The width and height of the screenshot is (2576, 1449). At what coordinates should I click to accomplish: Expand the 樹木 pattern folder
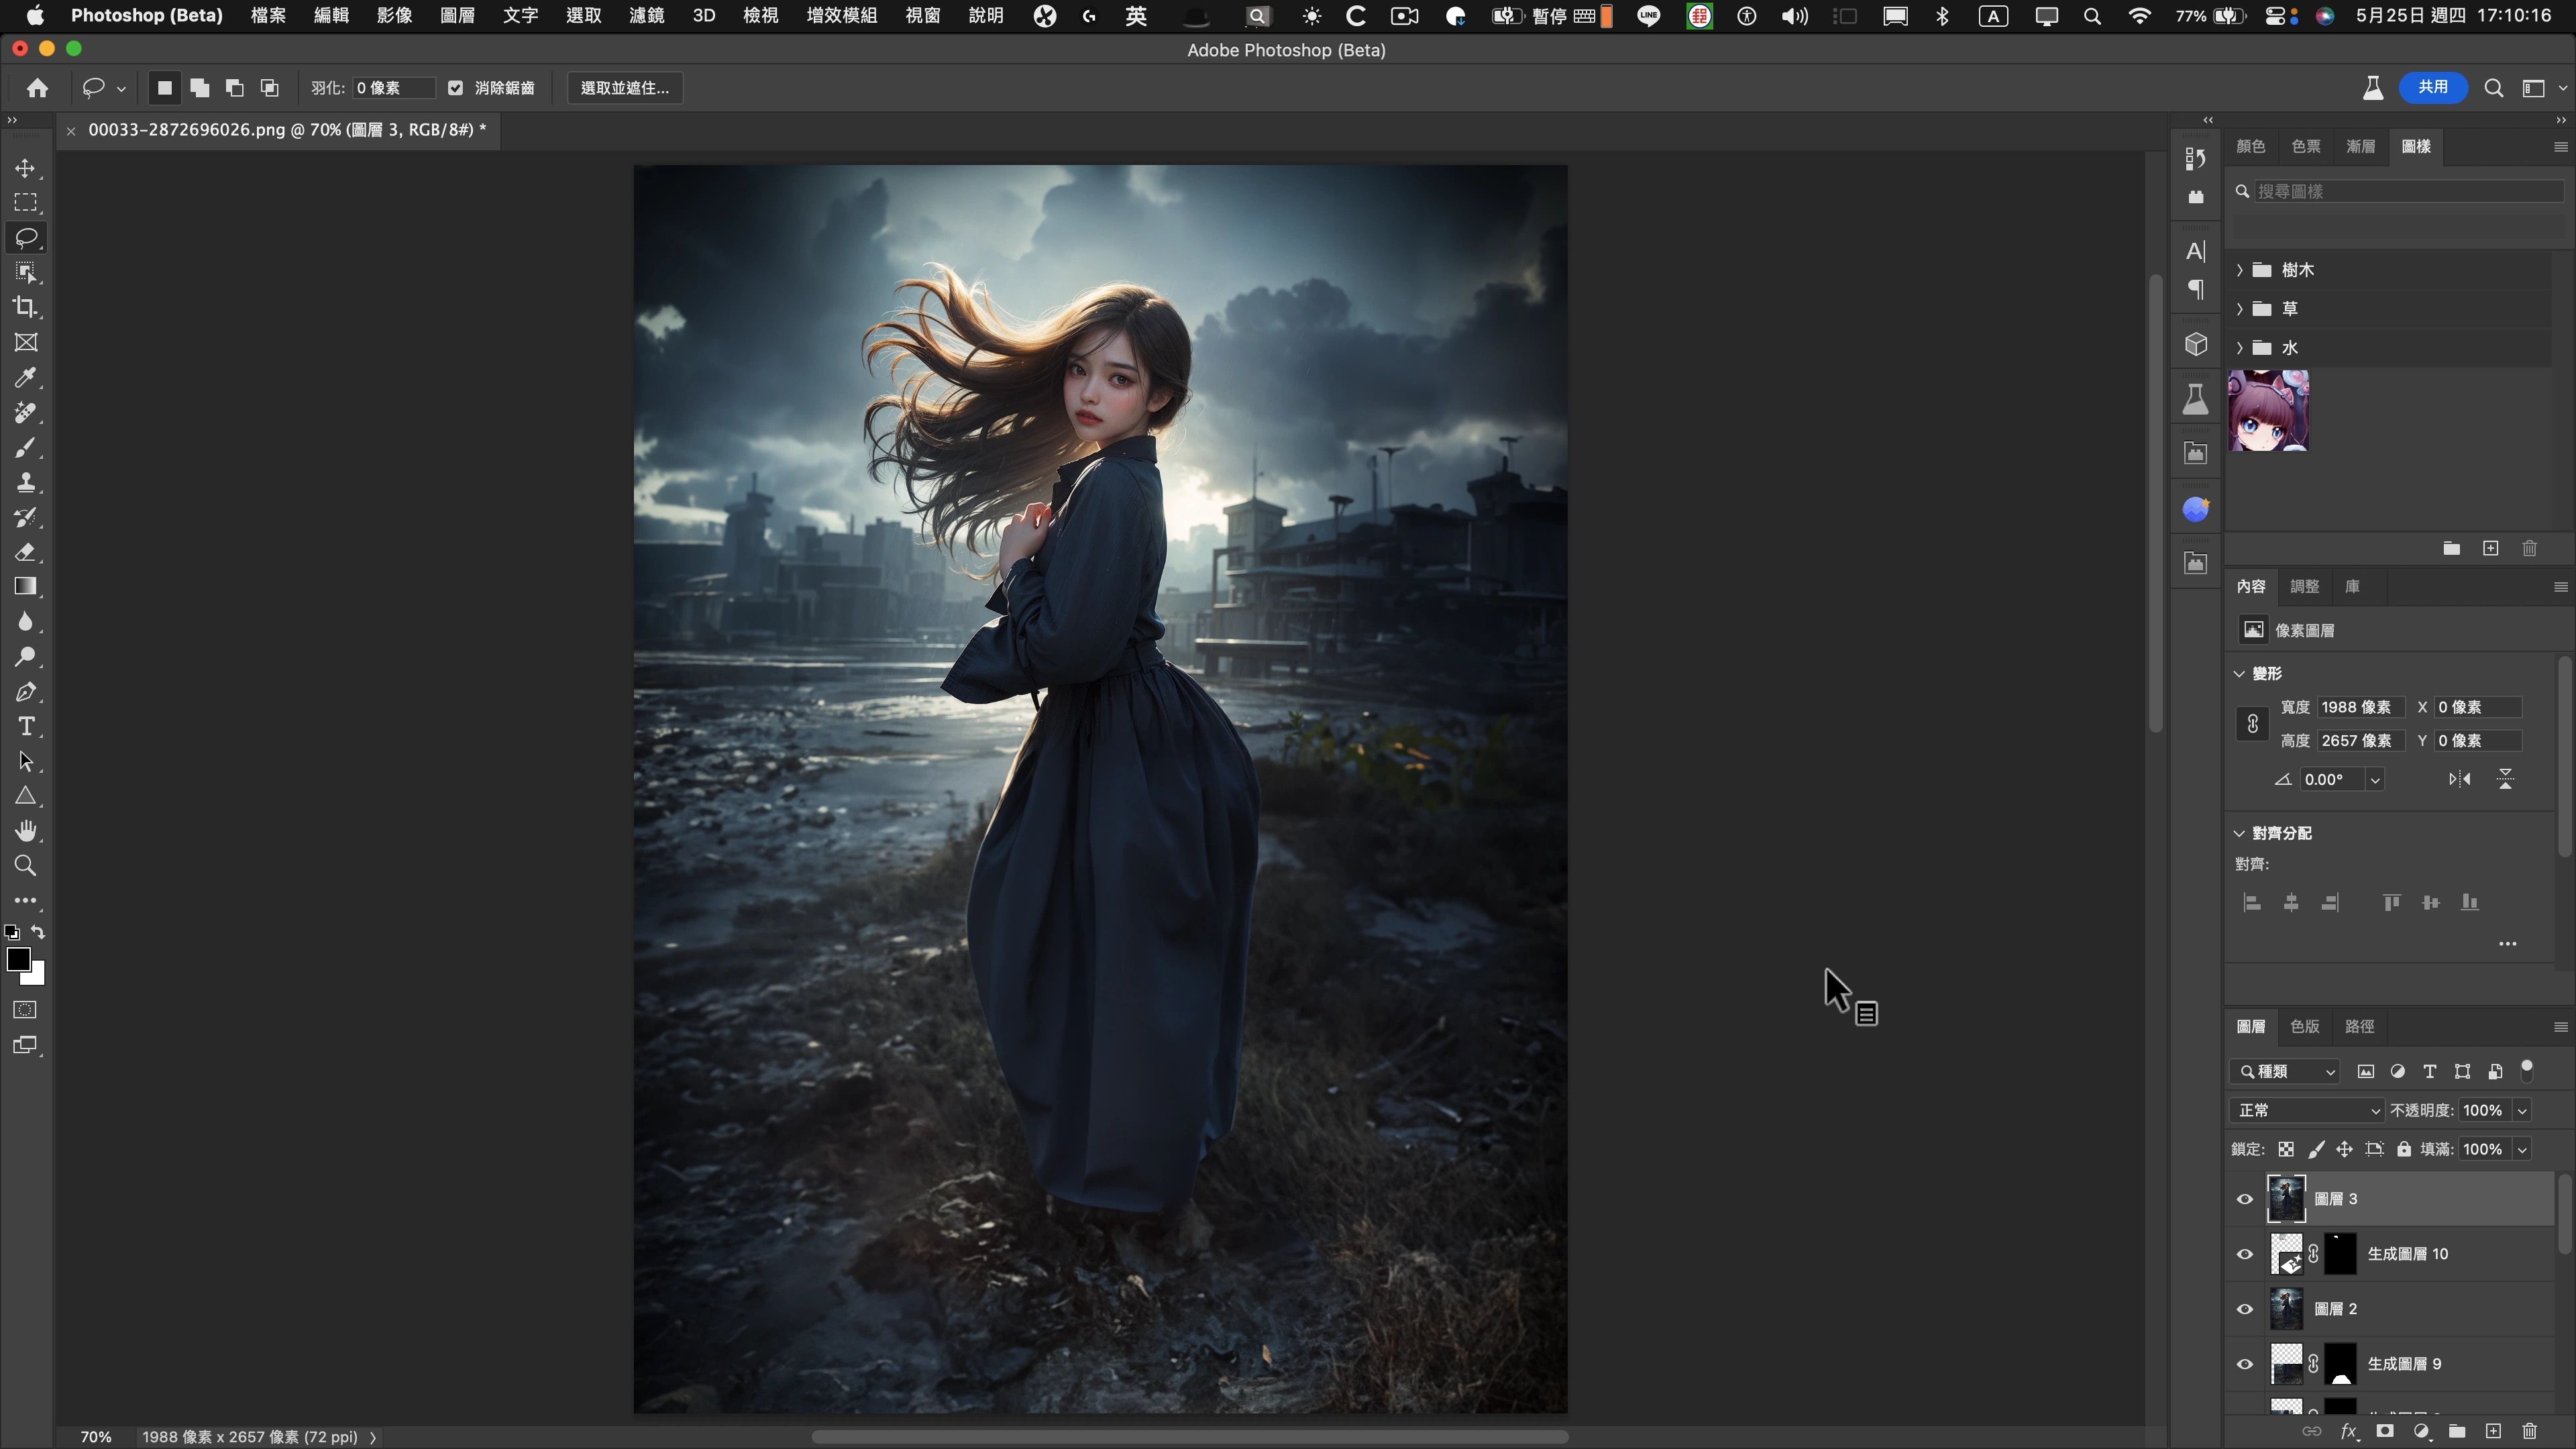[2240, 270]
